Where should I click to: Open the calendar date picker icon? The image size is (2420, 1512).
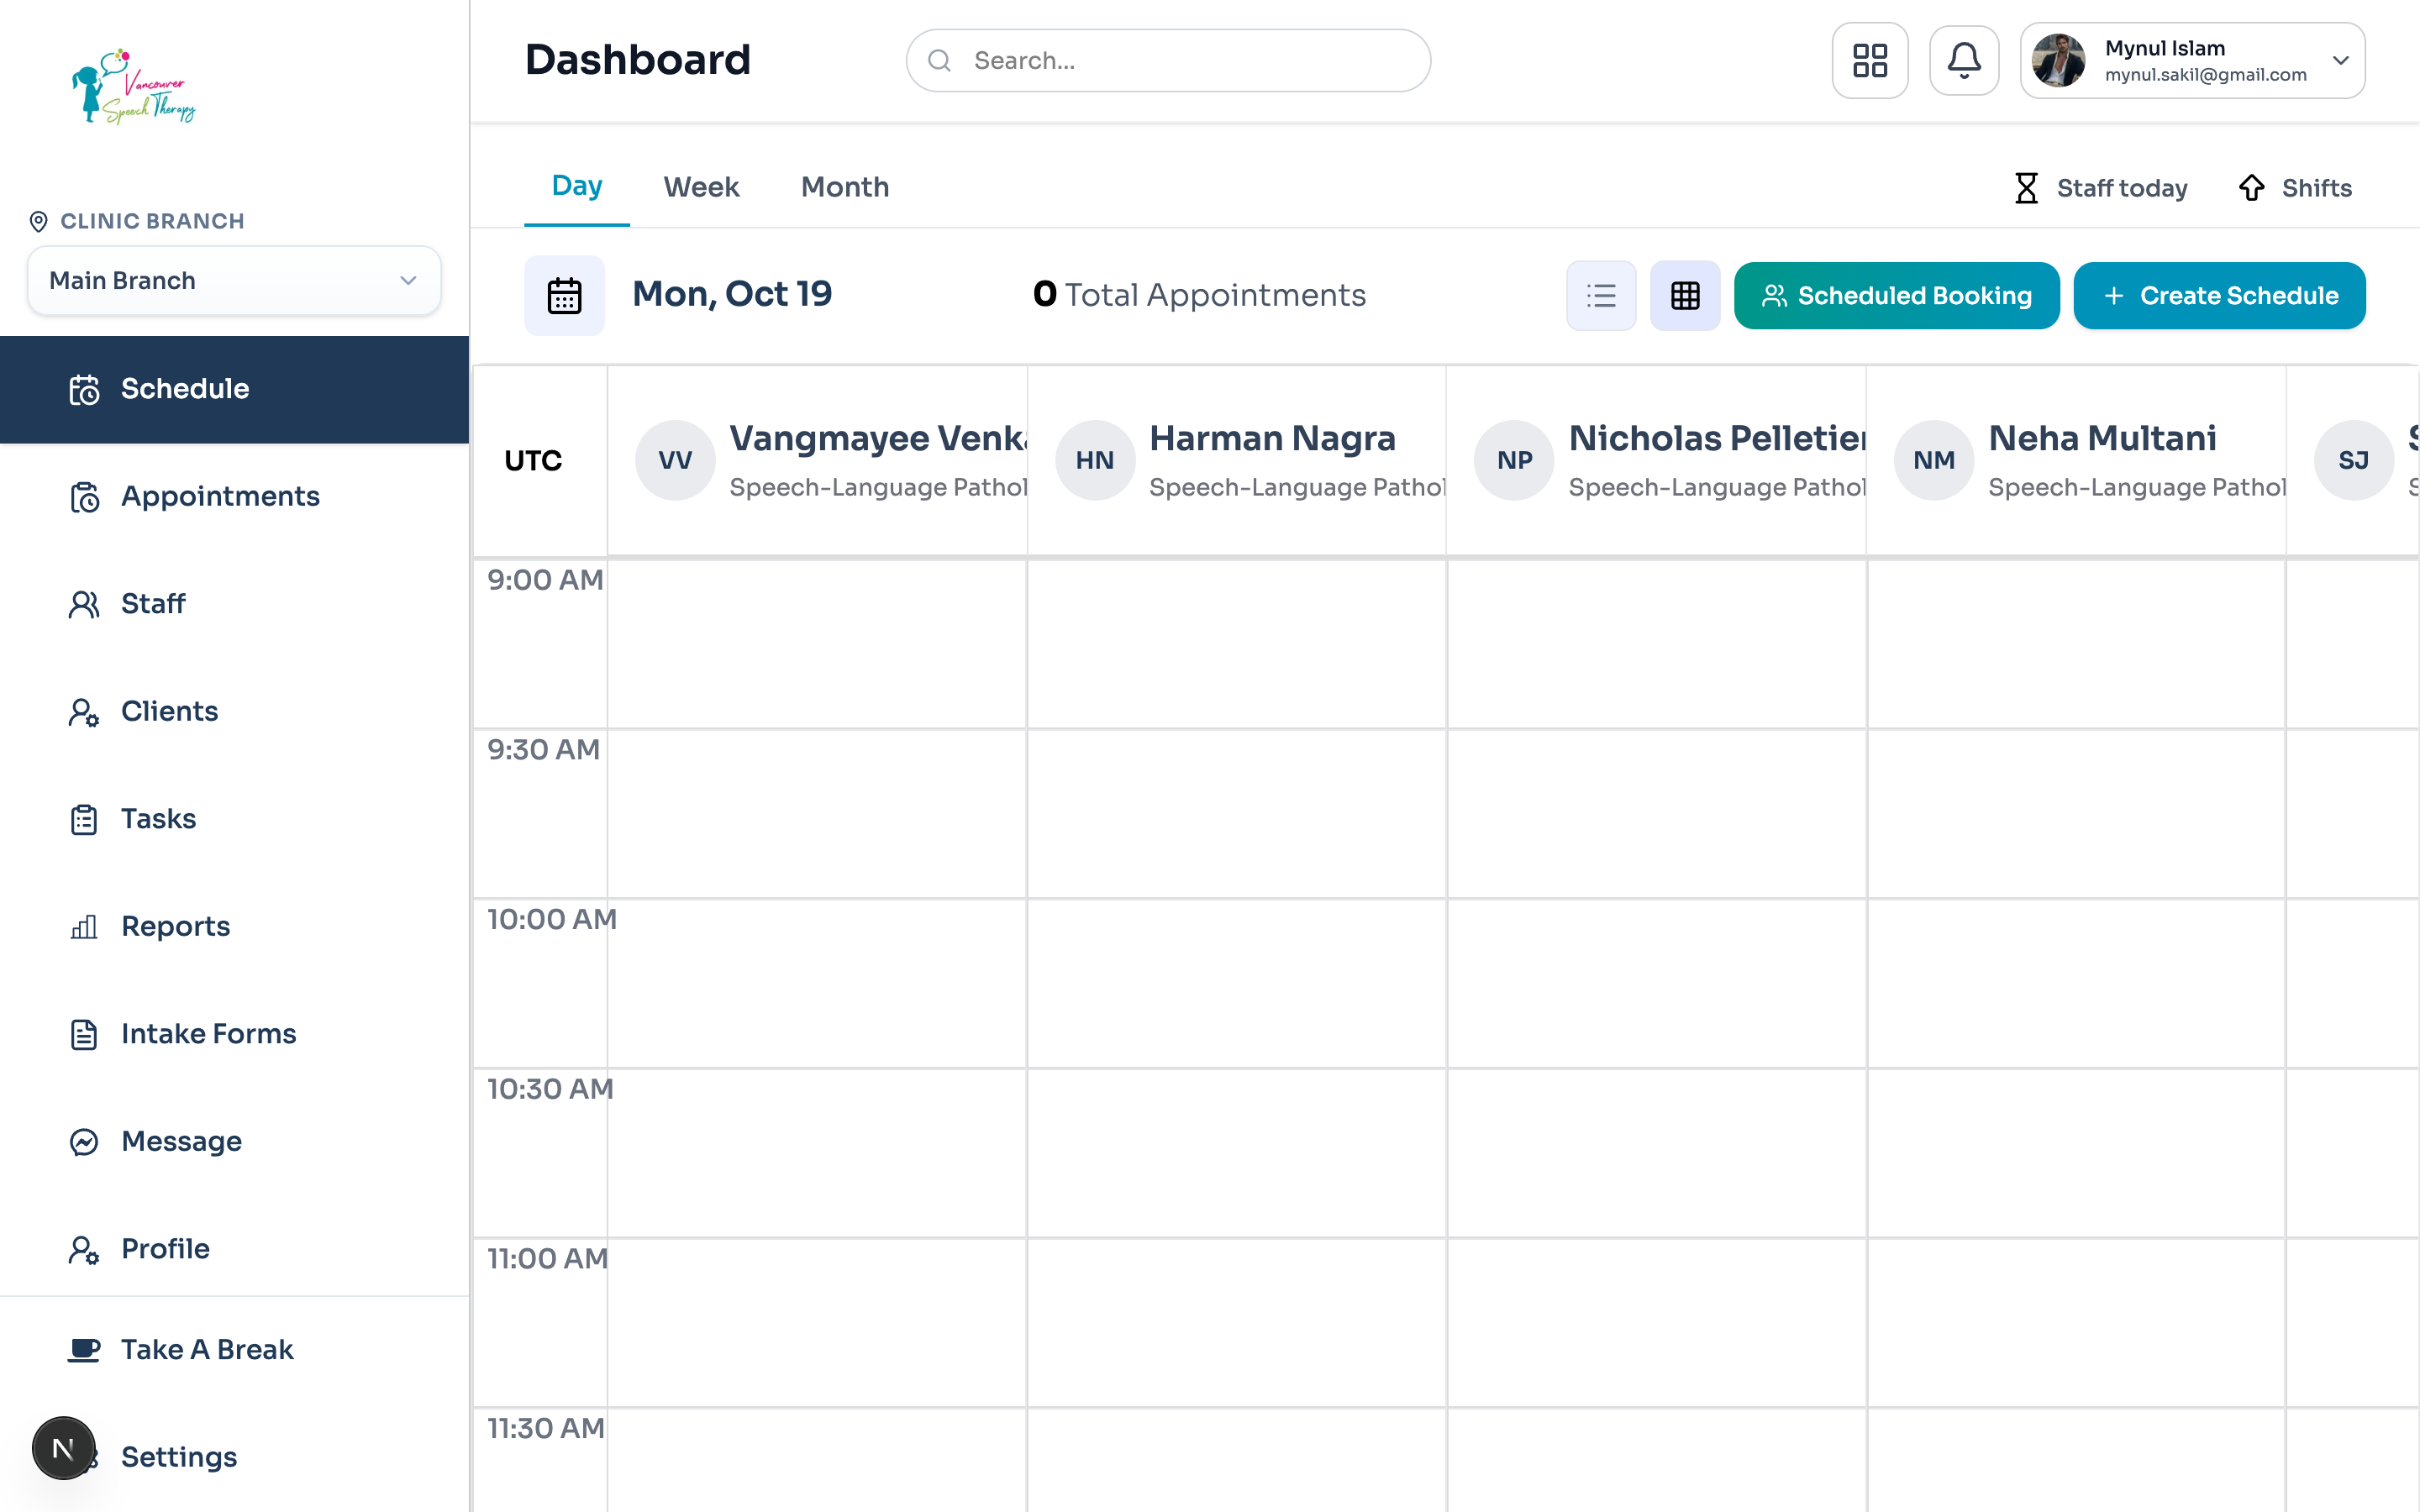564,295
